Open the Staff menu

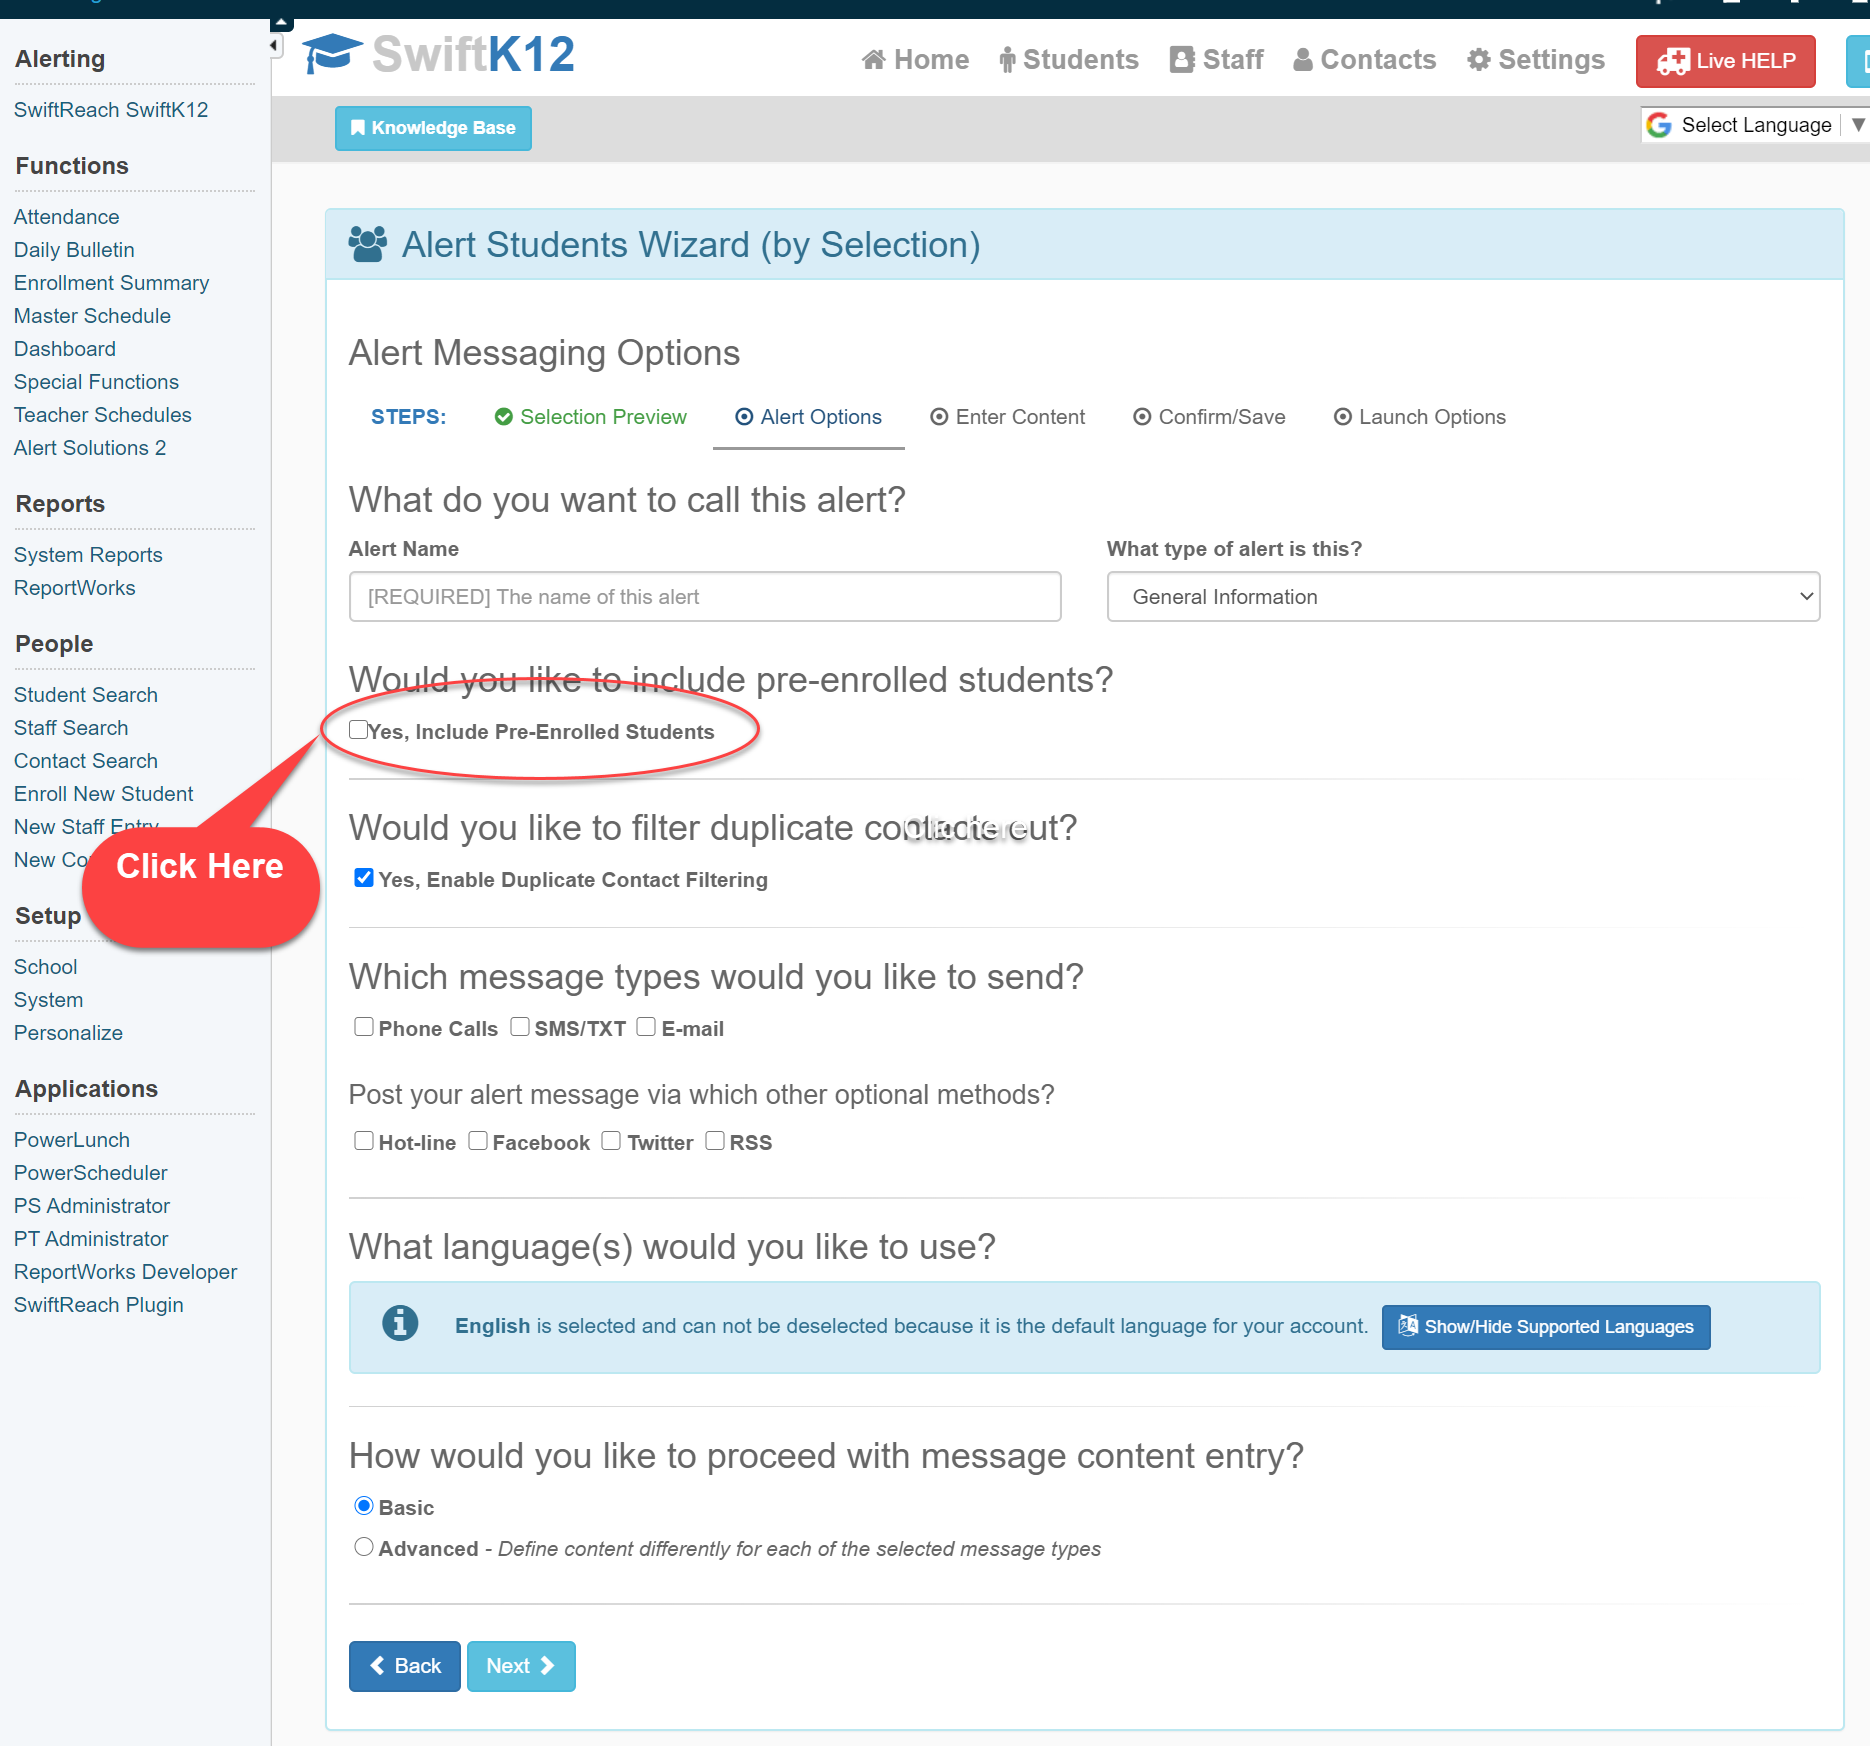pyautogui.click(x=1217, y=60)
